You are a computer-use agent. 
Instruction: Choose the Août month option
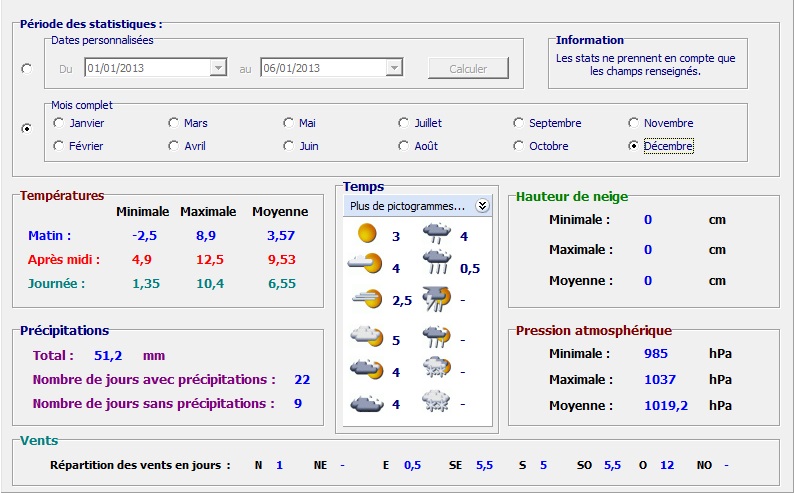[418, 146]
